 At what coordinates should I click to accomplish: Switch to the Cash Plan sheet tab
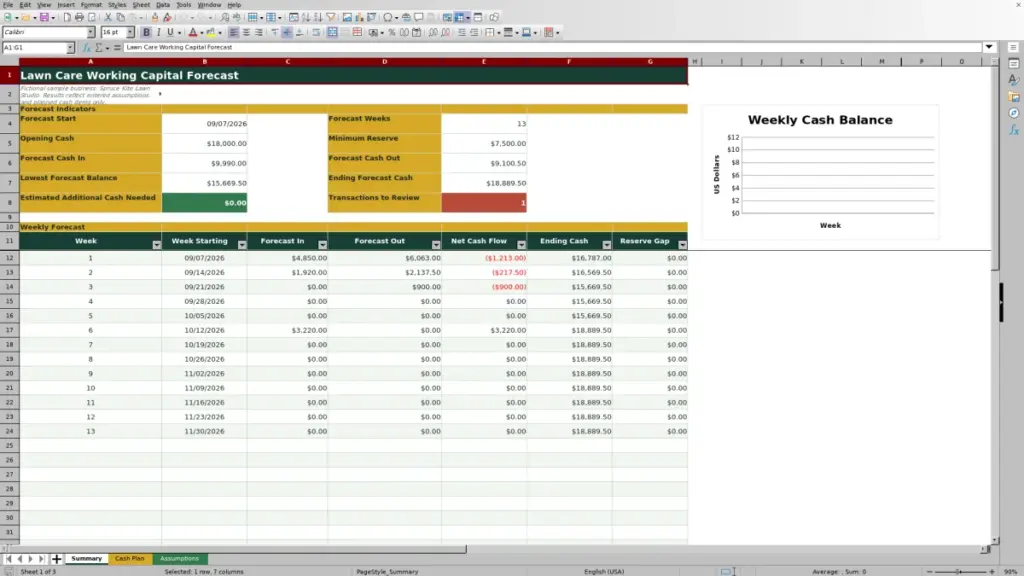[x=129, y=558]
